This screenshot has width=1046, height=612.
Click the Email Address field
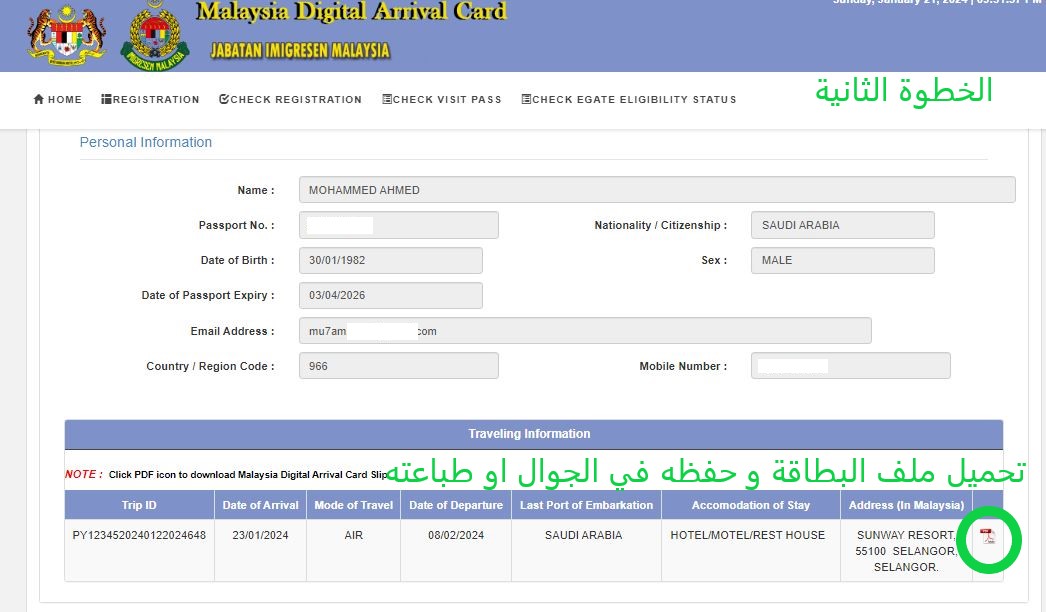585,330
